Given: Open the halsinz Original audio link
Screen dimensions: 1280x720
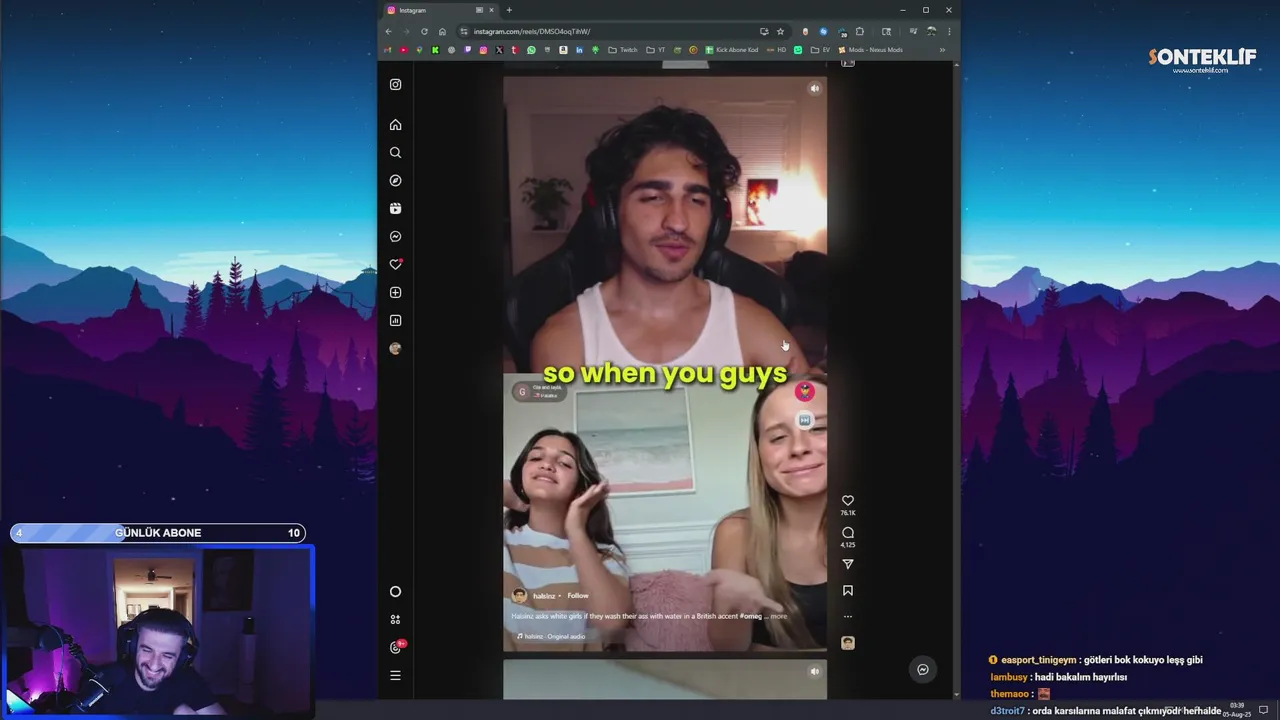Looking at the screenshot, I should pyautogui.click(x=550, y=636).
